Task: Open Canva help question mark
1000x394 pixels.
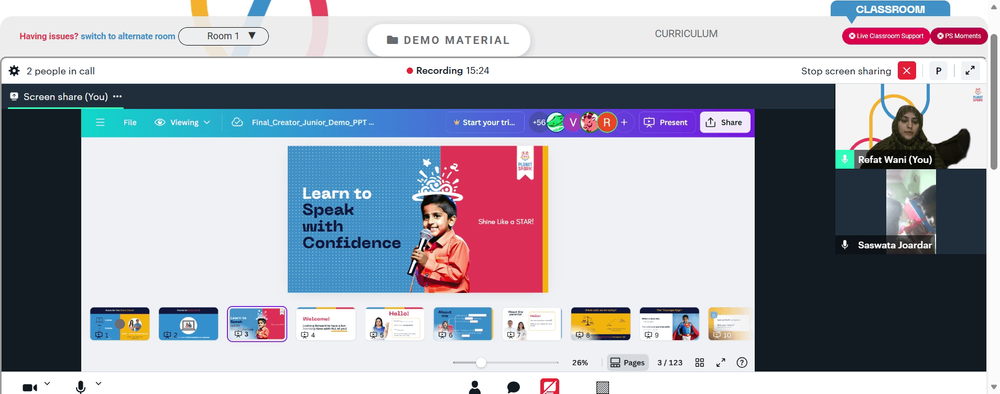Action: [742, 363]
